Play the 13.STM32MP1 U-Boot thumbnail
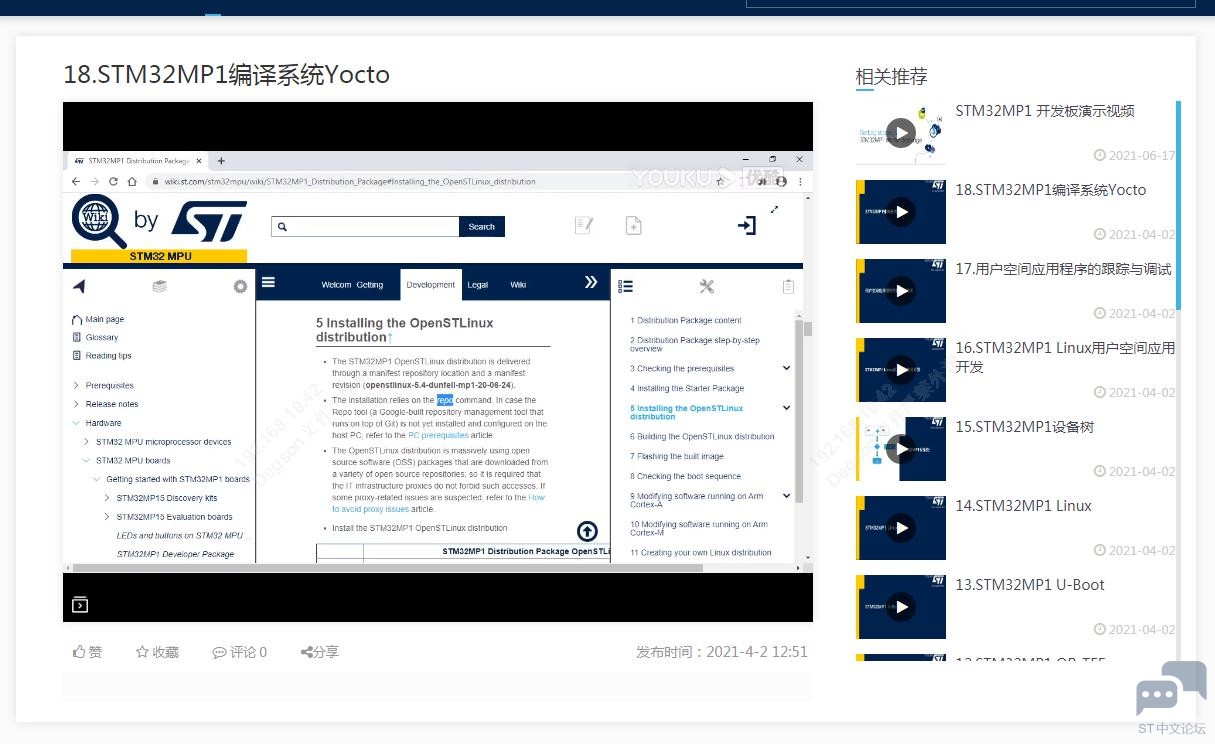This screenshot has width=1215, height=744. 901,607
